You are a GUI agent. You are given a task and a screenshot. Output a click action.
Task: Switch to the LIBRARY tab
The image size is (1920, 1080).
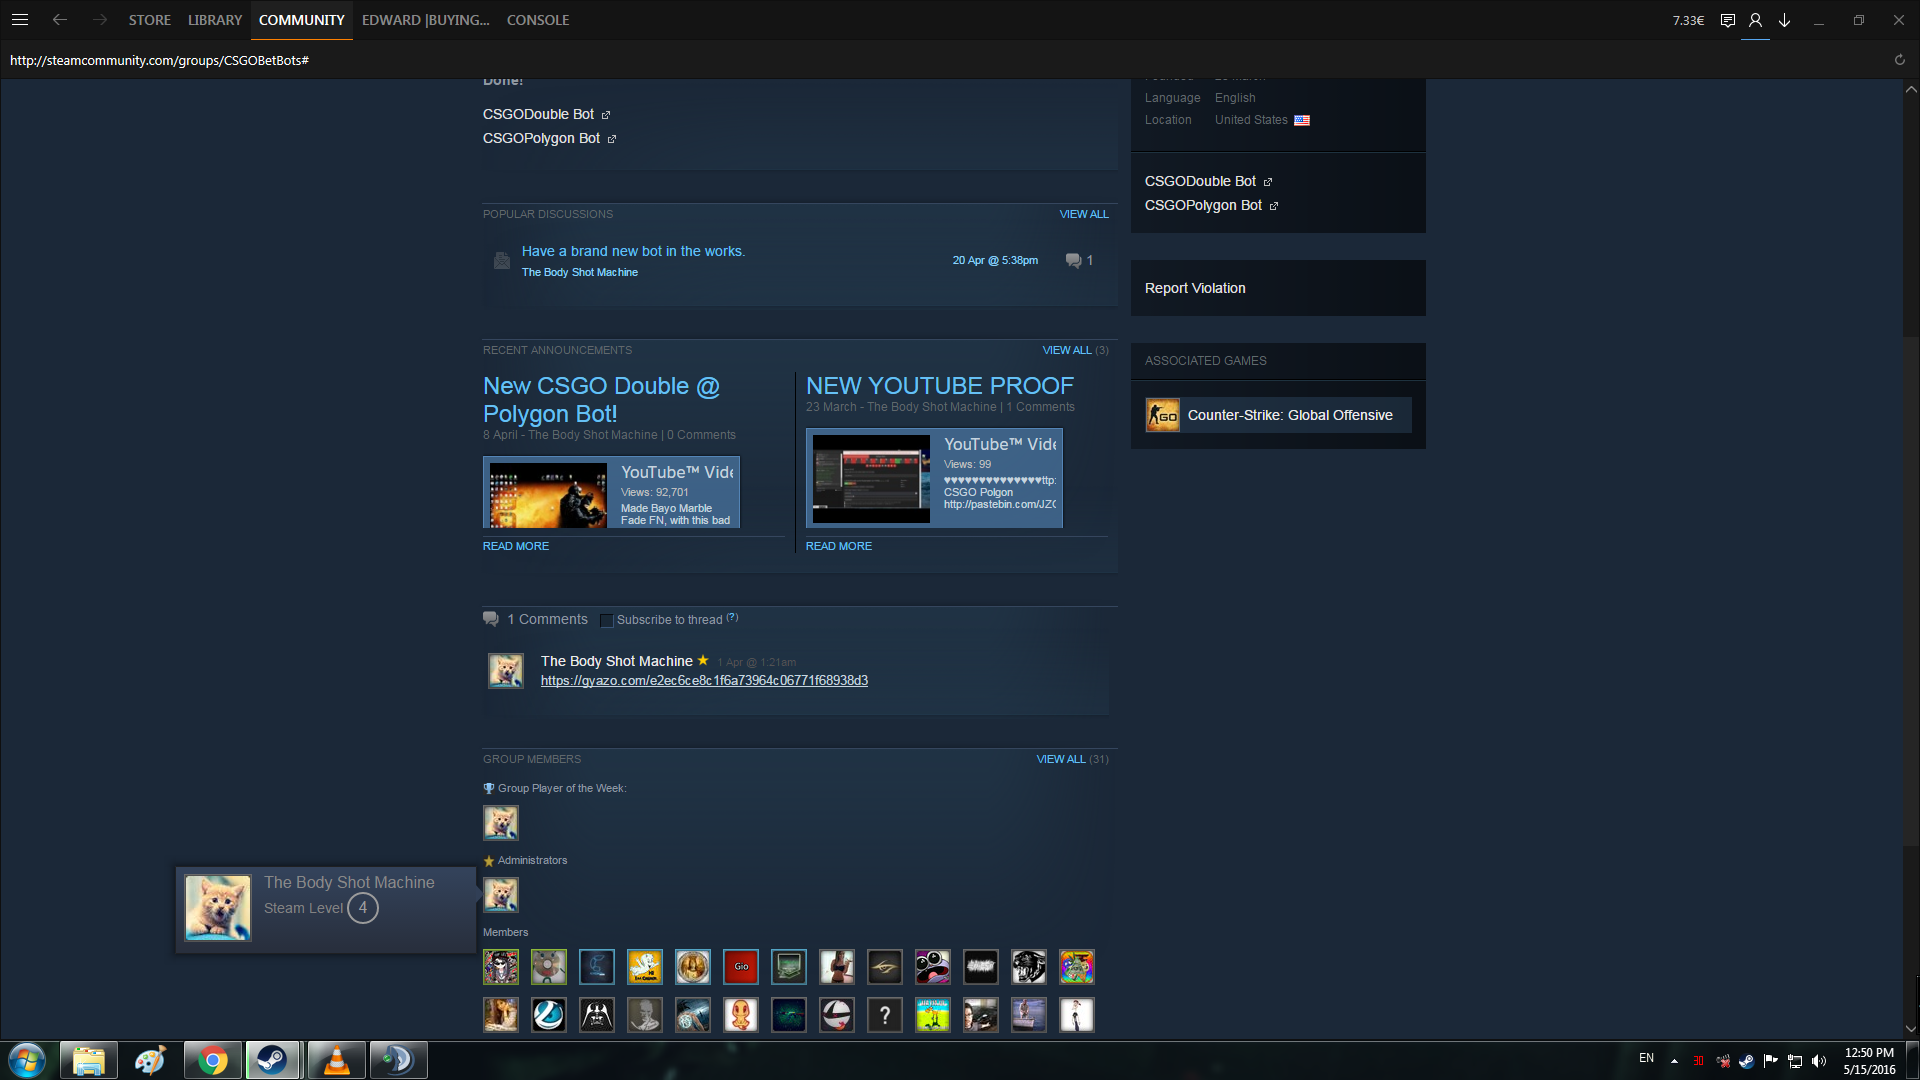click(x=214, y=20)
